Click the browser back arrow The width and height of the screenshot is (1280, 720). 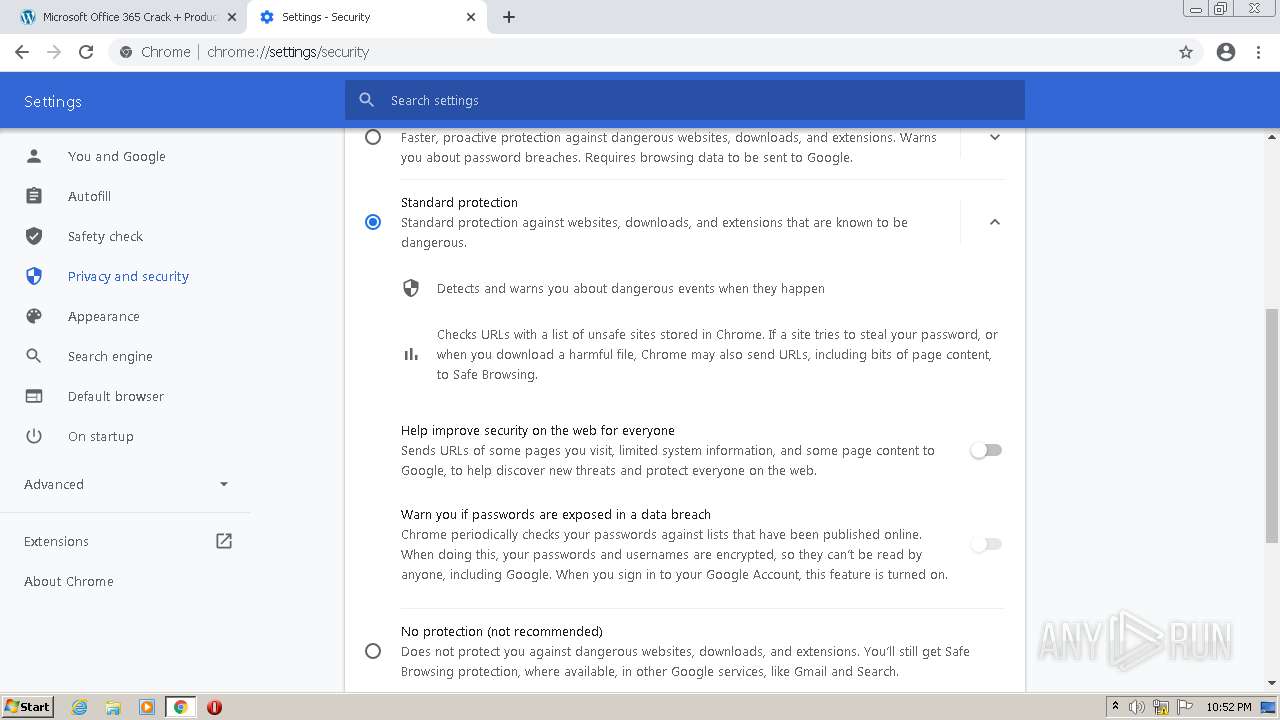[x=22, y=52]
